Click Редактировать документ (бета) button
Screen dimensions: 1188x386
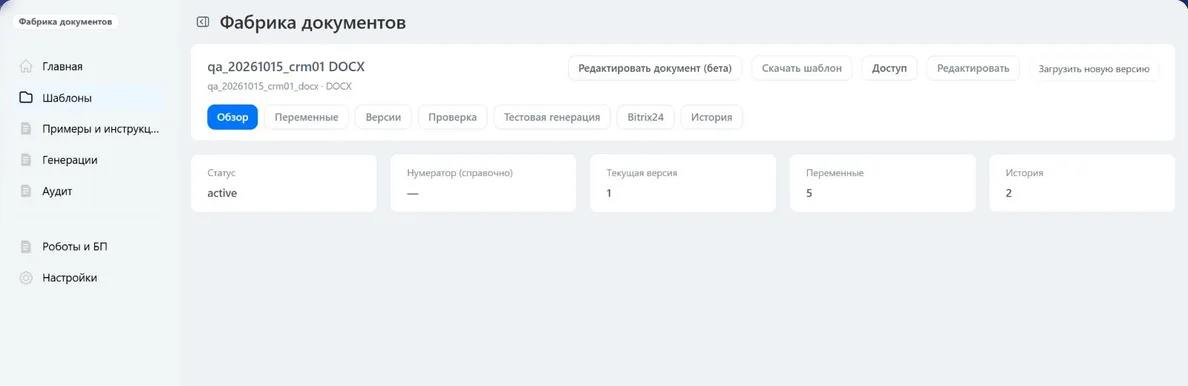[x=655, y=68]
